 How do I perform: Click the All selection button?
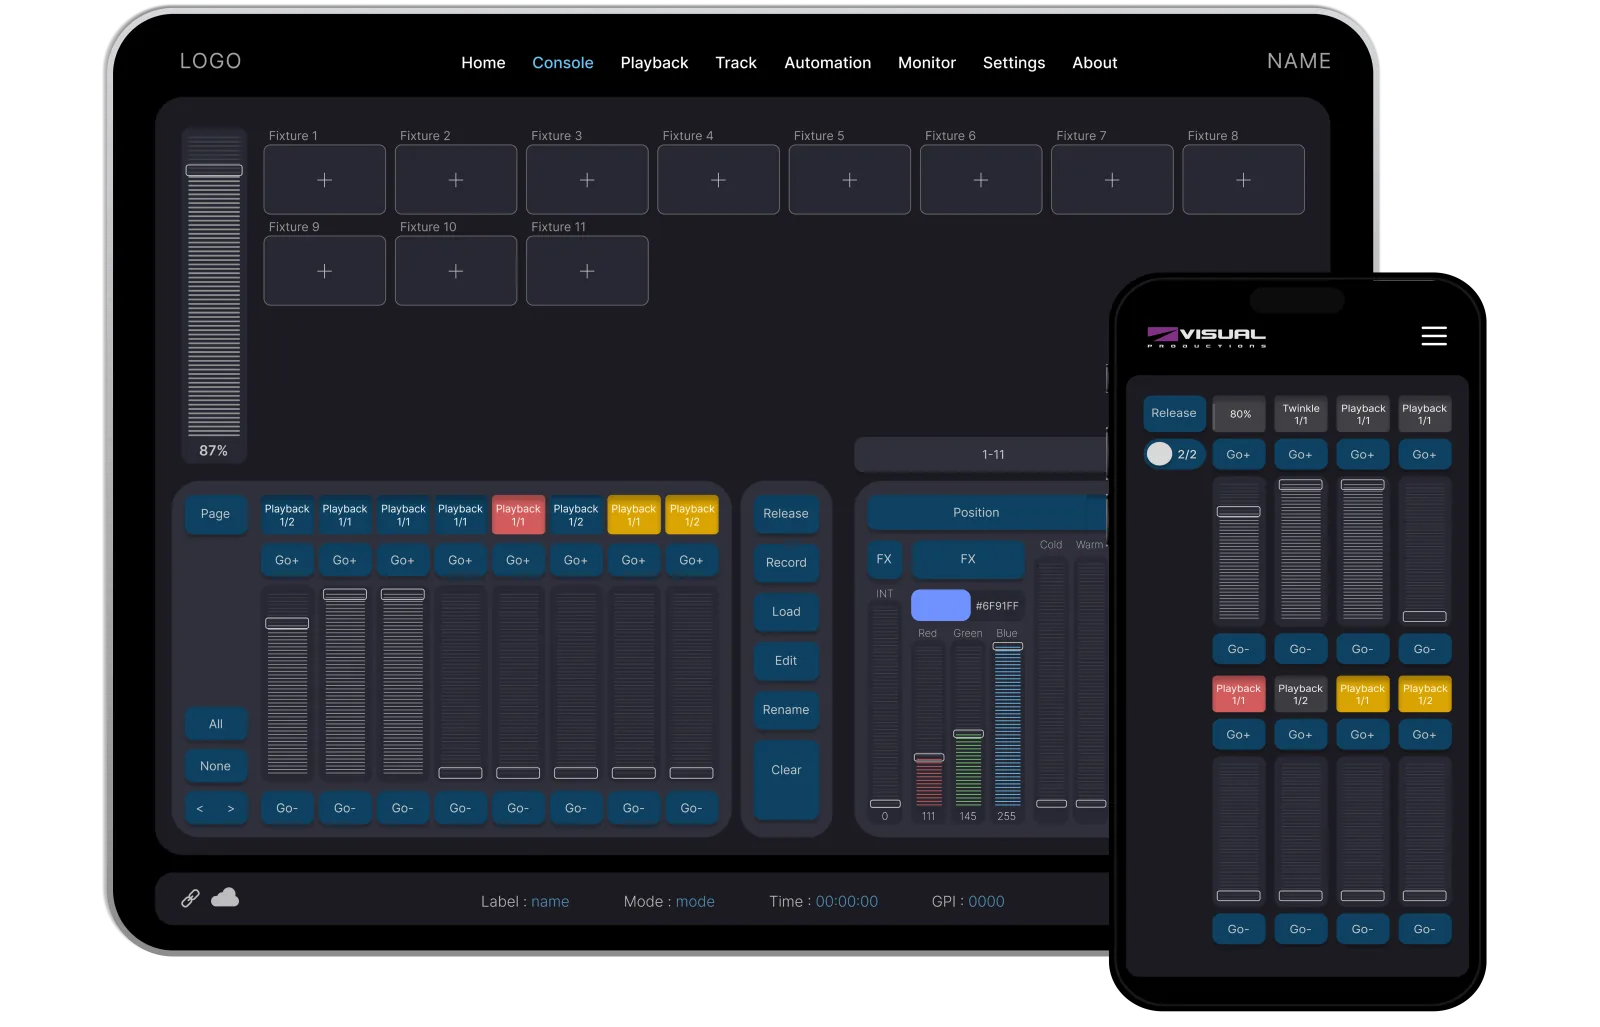[215, 724]
